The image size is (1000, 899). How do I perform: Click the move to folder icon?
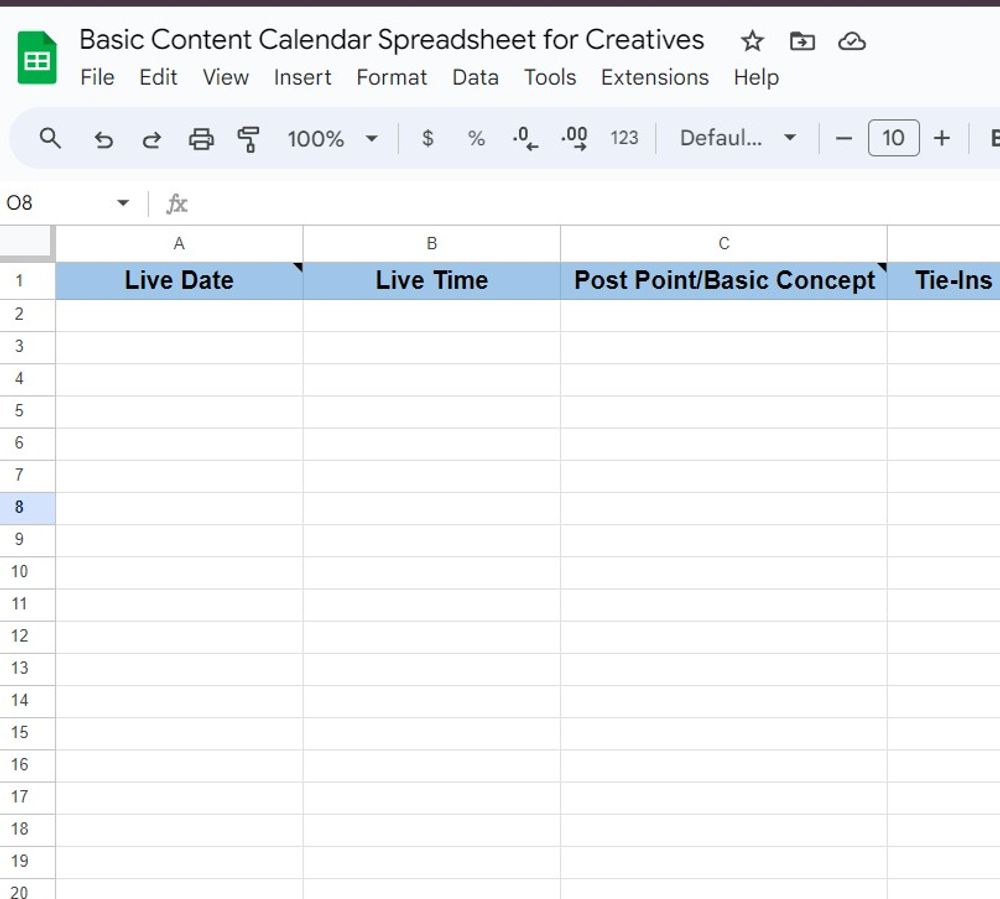pyautogui.click(x=802, y=41)
